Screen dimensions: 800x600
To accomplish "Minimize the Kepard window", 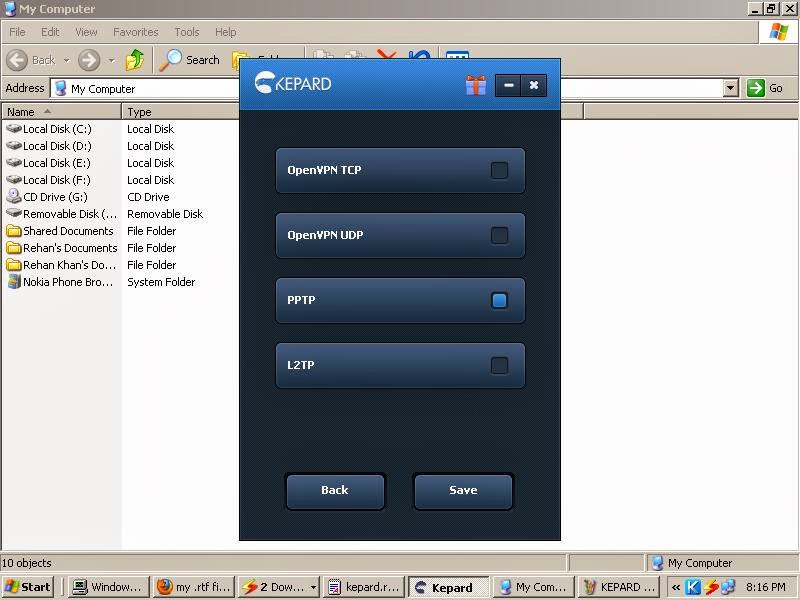I will (508, 85).
